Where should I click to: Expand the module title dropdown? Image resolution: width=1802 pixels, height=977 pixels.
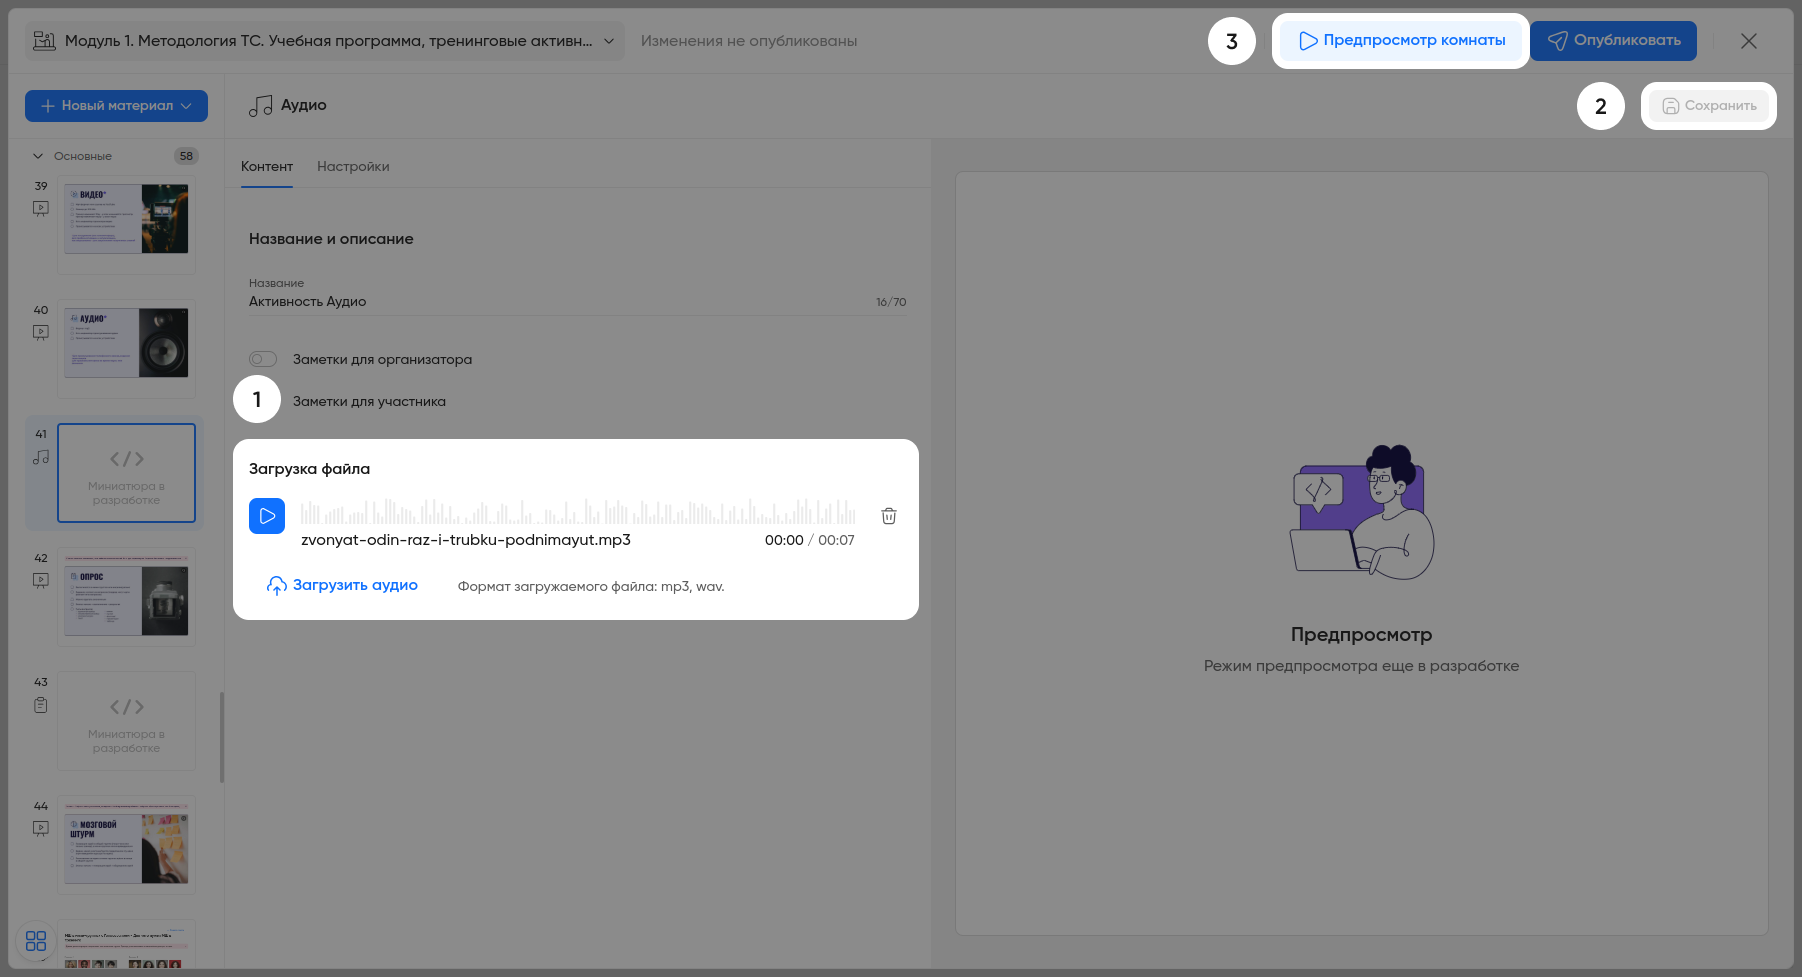tap(608, 41)
